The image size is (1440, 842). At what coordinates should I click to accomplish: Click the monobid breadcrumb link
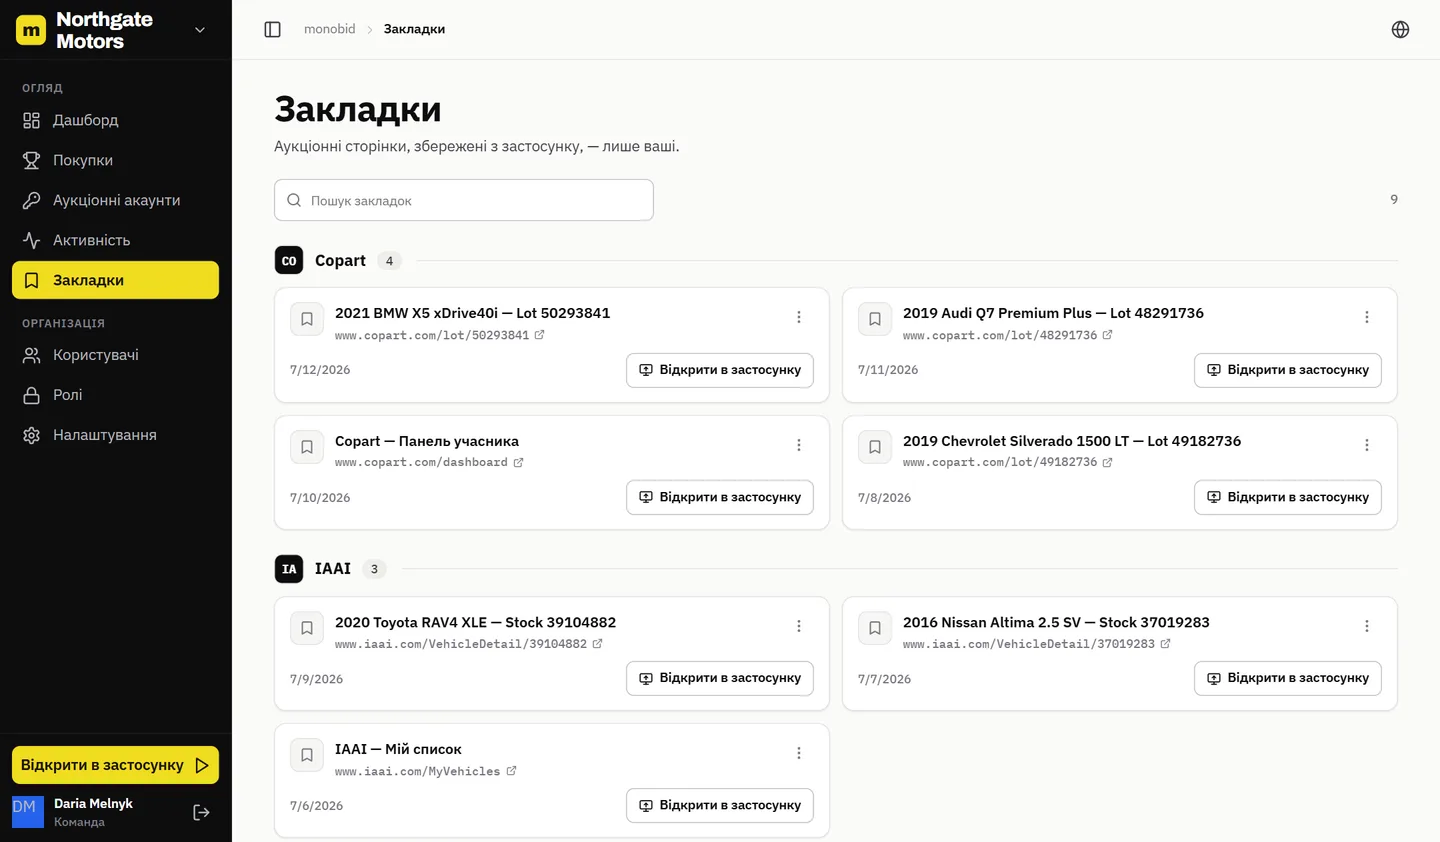pyautogui.click(x=330, y=29)
